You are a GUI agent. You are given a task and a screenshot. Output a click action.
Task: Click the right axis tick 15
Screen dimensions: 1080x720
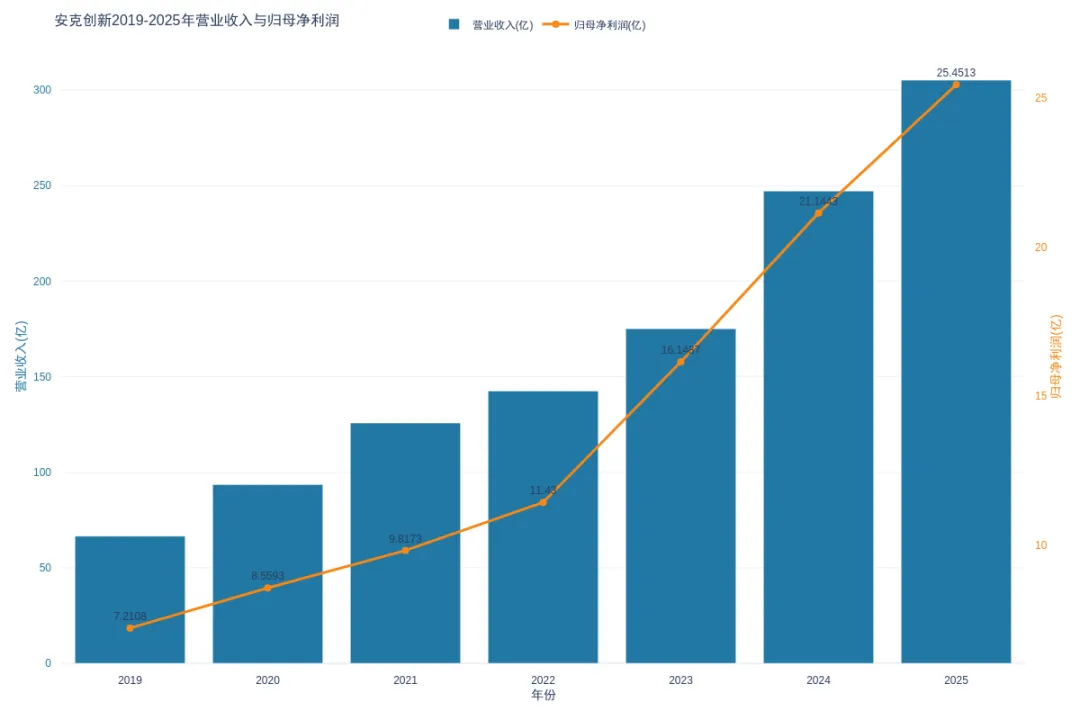click(x=1041, y=396)
